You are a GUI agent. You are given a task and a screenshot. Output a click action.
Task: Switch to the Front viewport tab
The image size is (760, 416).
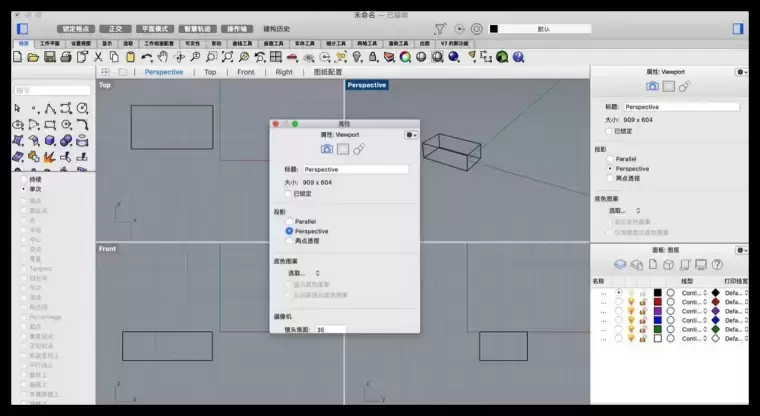point(246,72)
